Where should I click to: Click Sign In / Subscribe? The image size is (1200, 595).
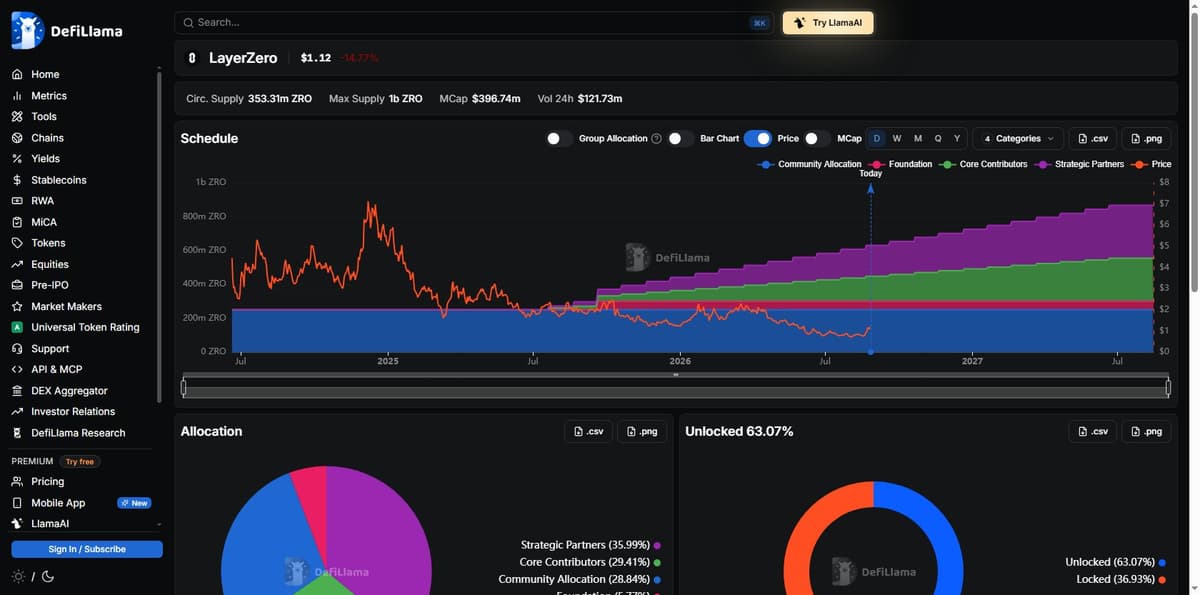(x=87, y=549)
